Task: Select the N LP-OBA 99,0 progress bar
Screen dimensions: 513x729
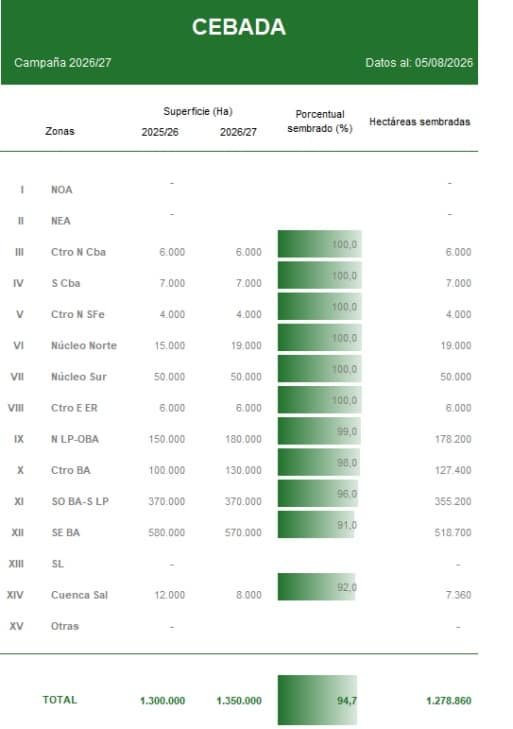Action: click(x=319, y=431)
